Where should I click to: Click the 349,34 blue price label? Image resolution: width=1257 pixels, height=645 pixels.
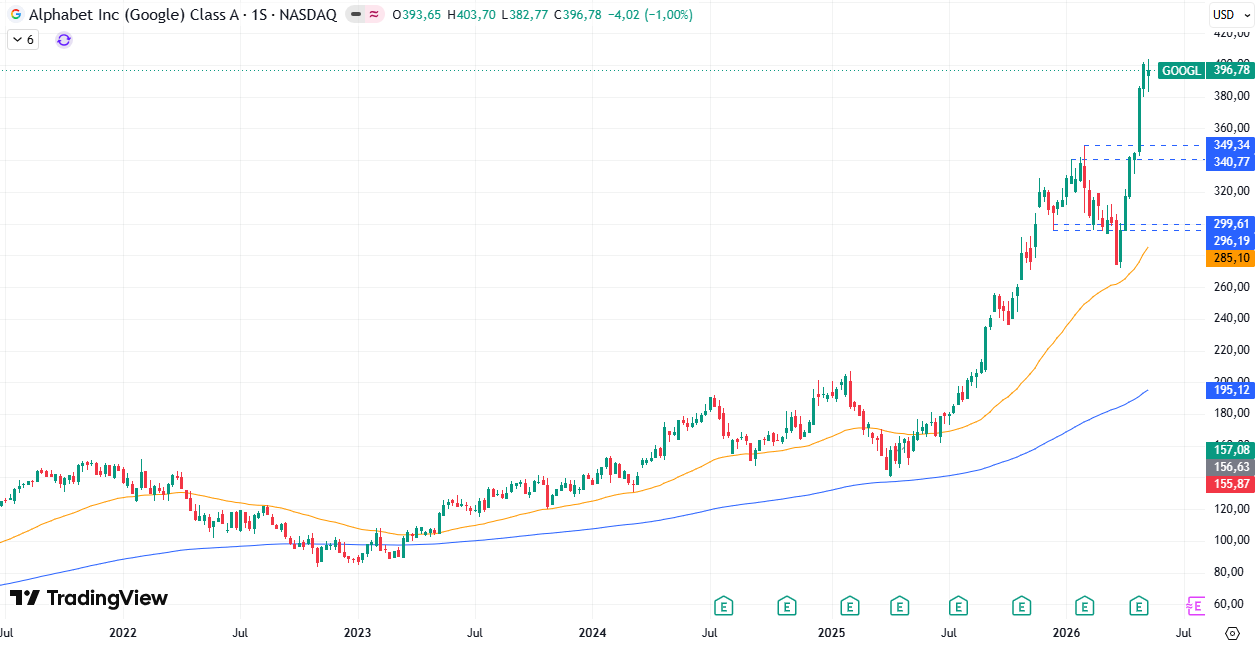point(1232,145)
